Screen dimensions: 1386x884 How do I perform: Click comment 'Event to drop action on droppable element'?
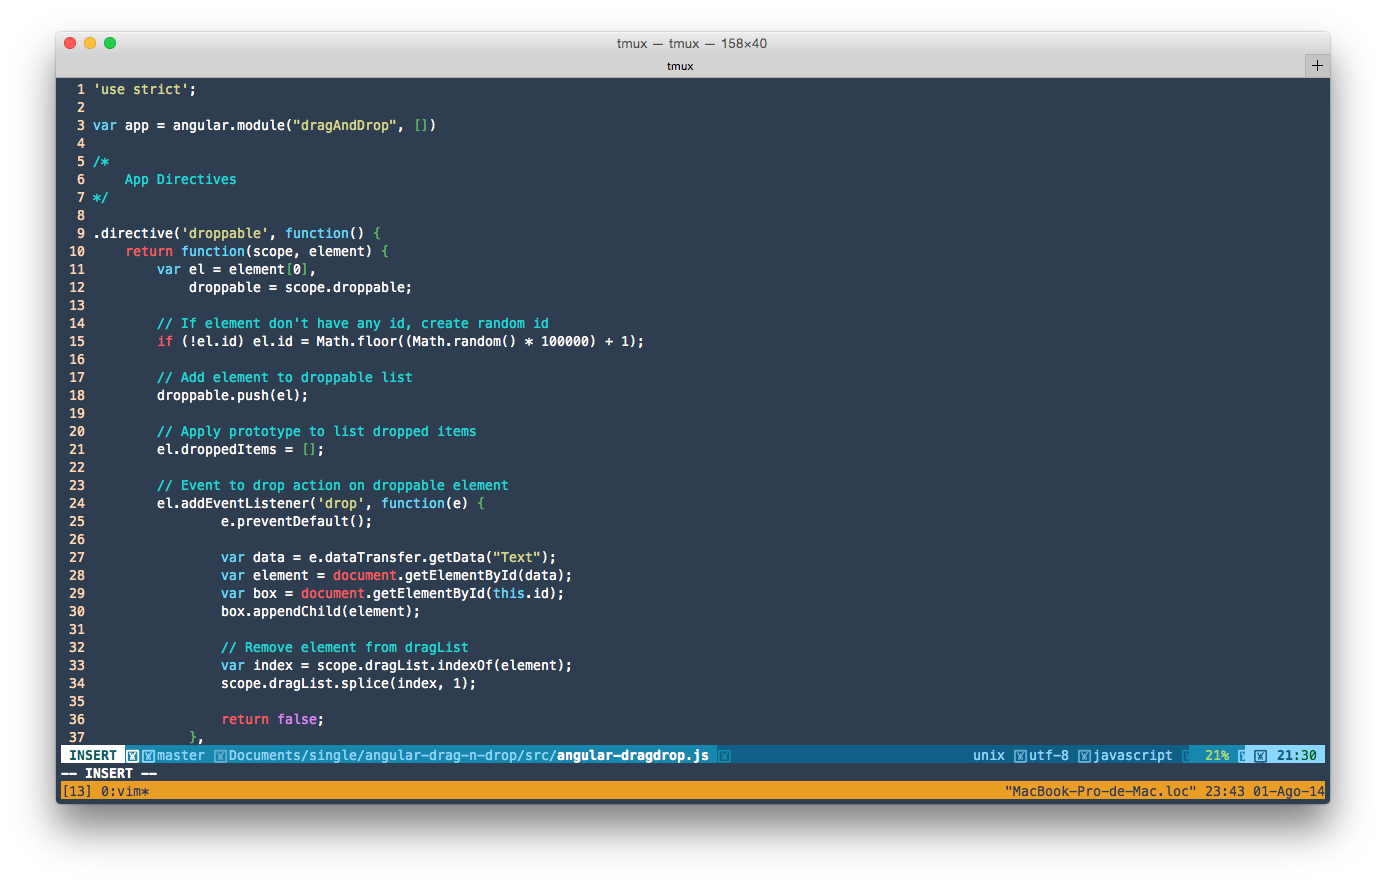point(333,485)
